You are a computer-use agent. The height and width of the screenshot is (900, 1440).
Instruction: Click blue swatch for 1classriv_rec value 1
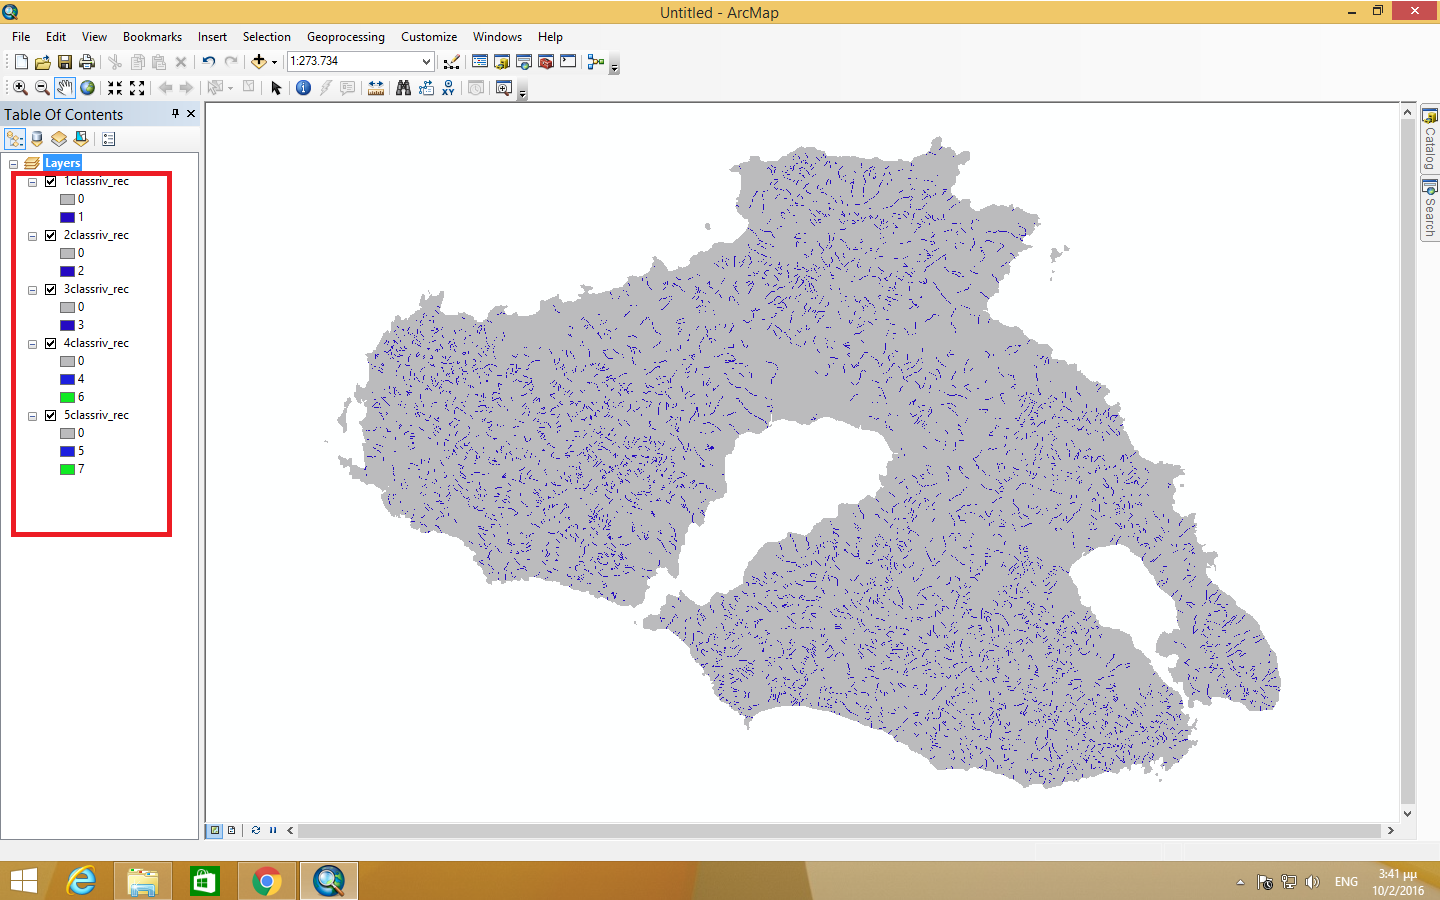pyautogui.click(x=67, y=217)
